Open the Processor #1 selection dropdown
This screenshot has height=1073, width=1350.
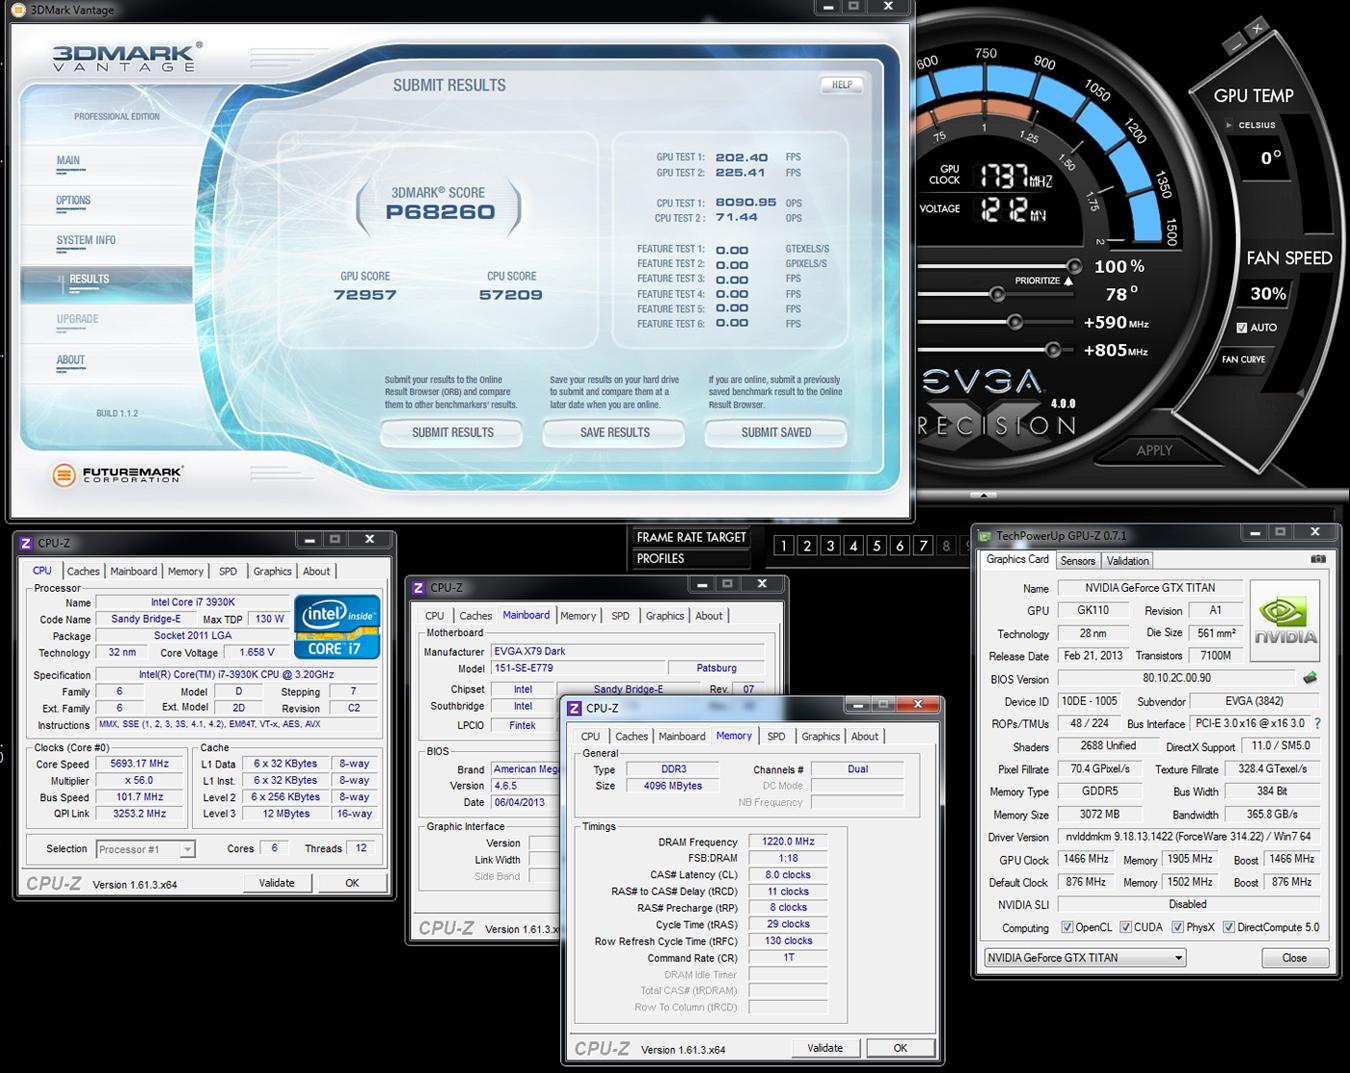[145, 849]
